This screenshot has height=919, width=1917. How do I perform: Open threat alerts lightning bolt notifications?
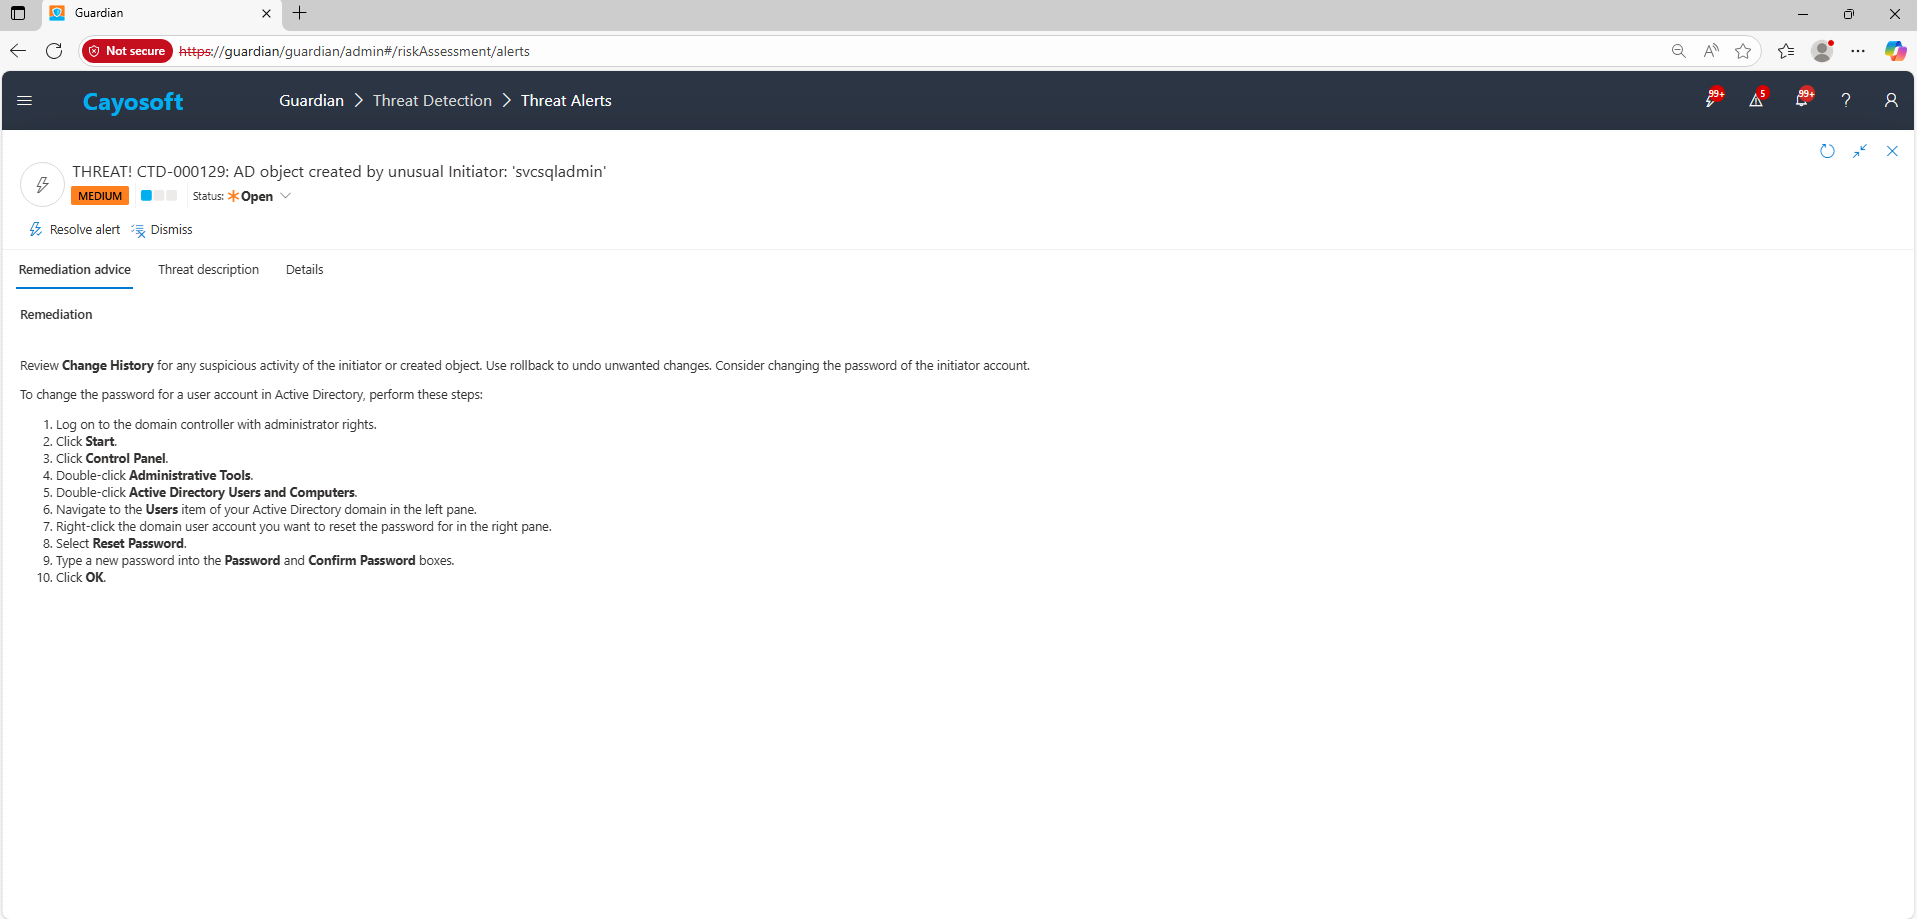[x=1712, y=100]
